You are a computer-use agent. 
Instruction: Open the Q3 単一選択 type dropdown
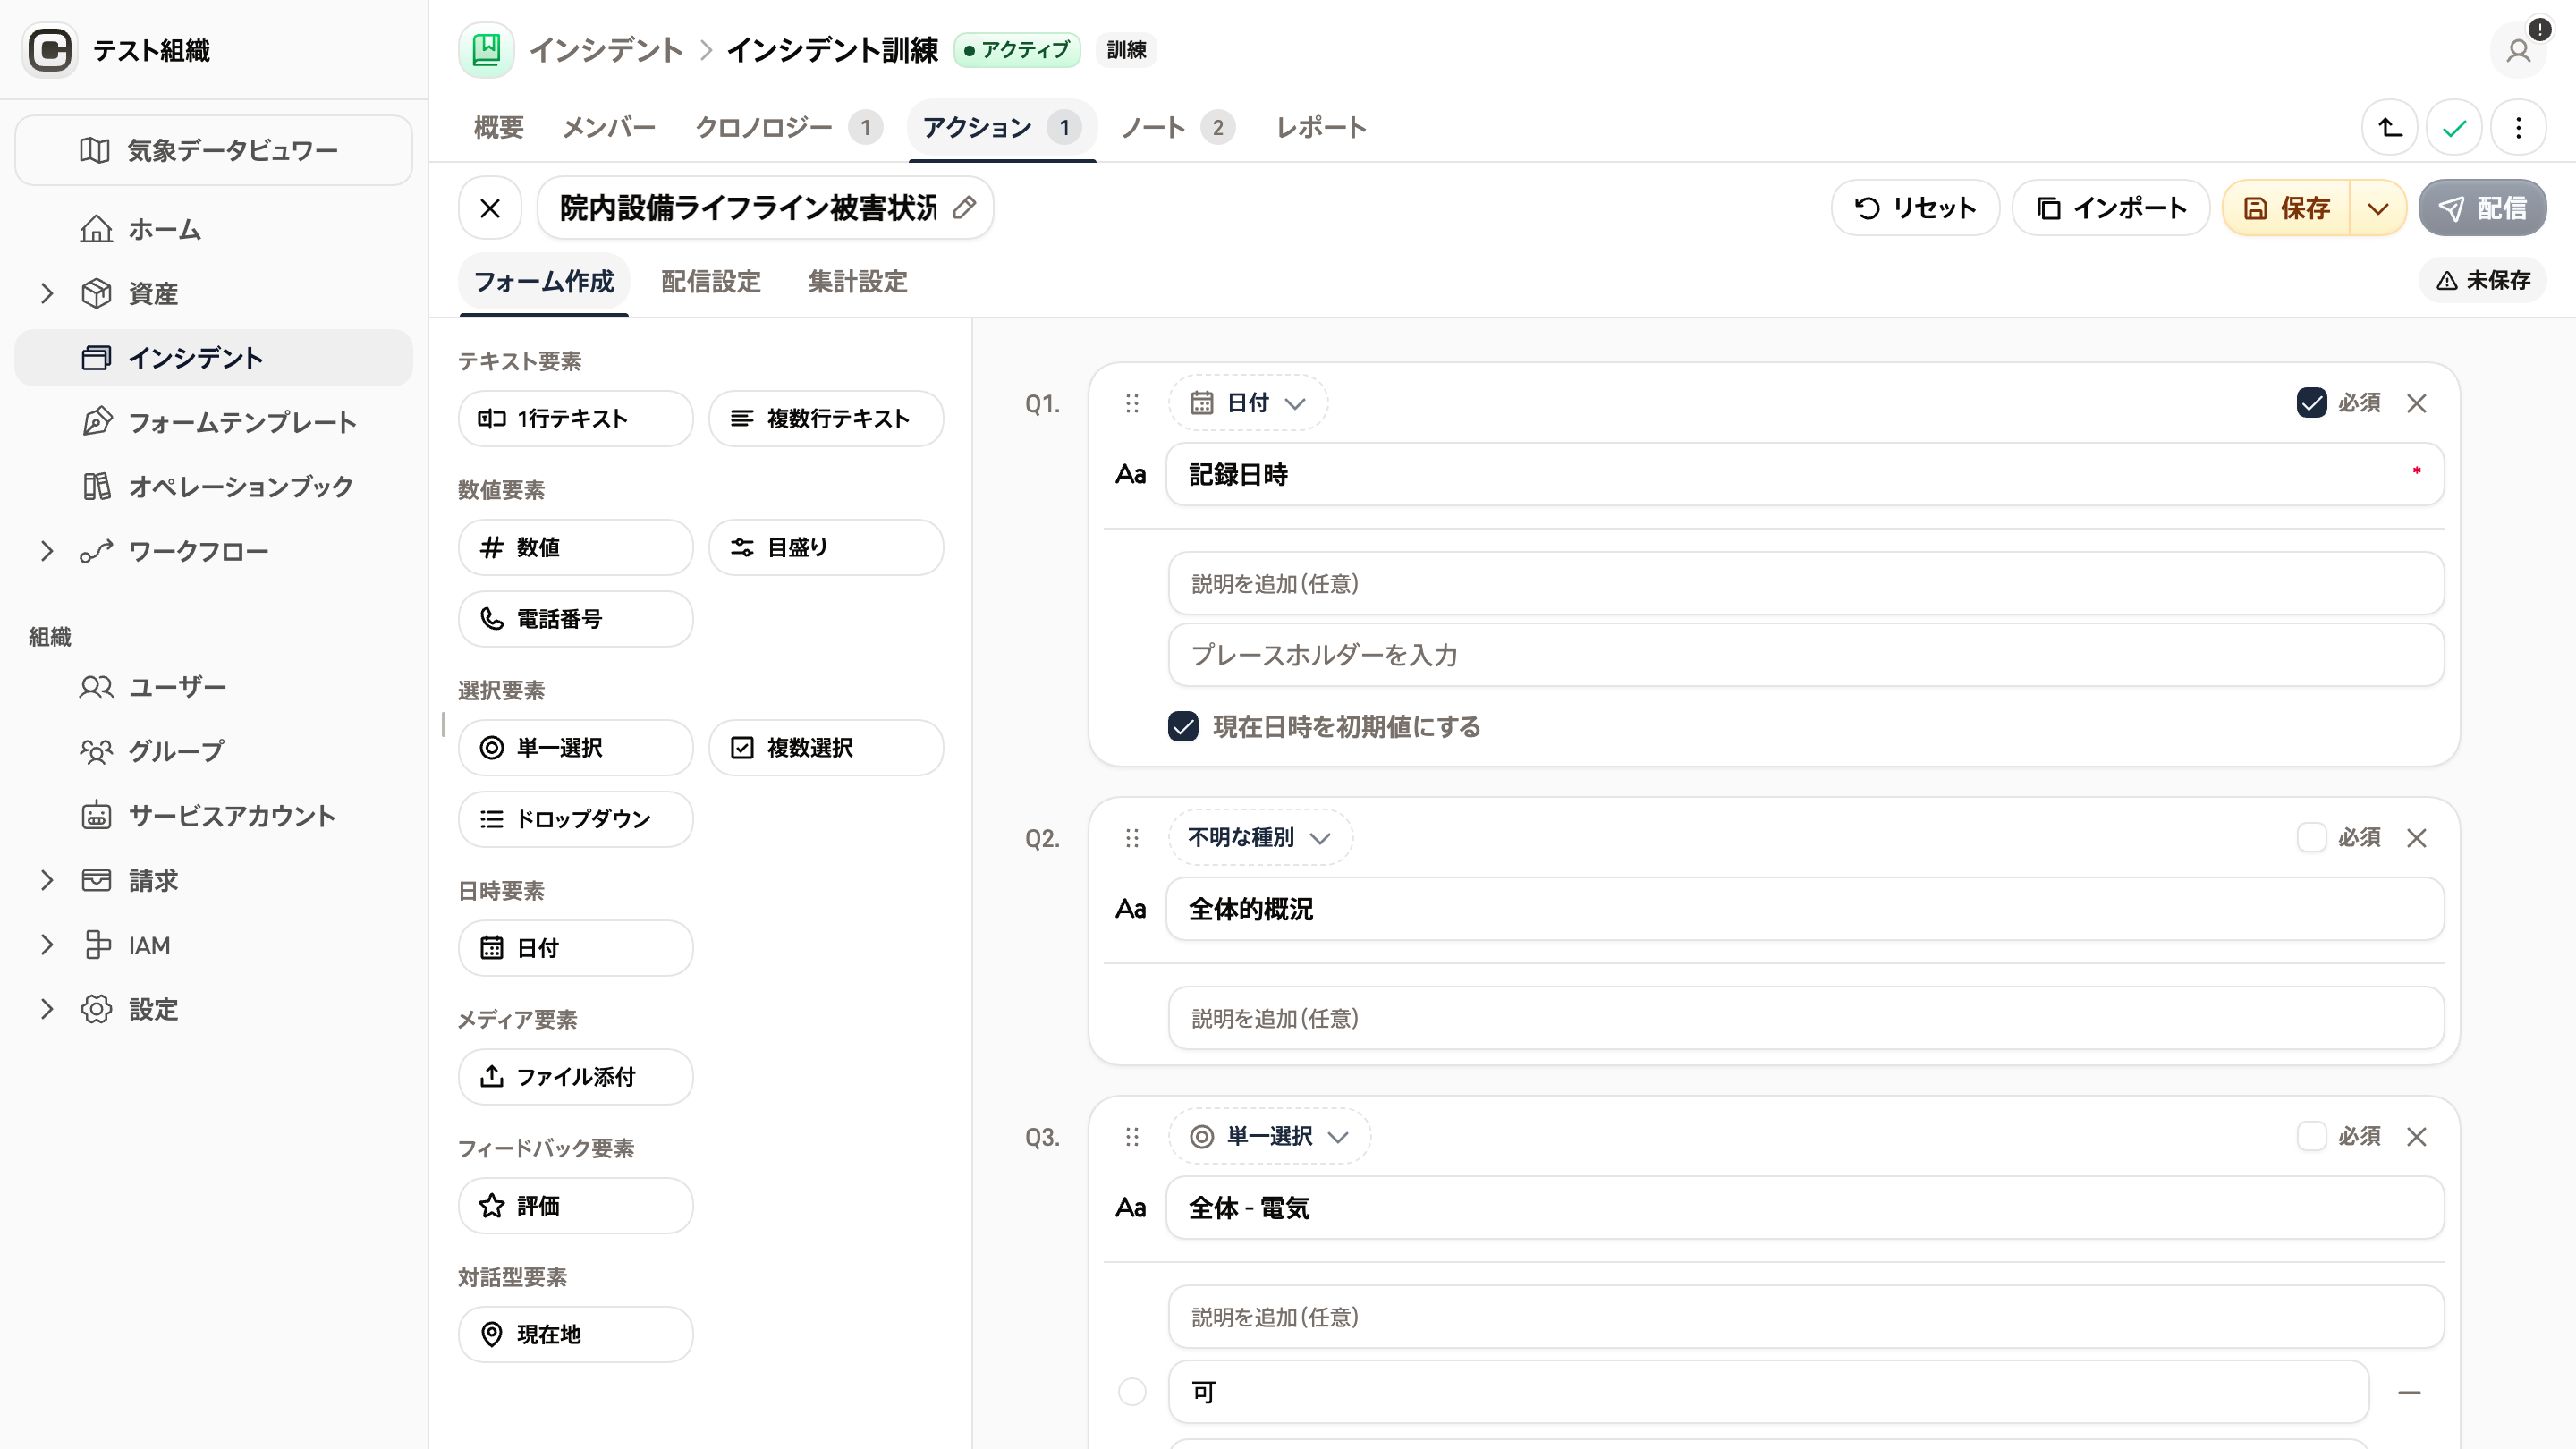[1269, 1137]
